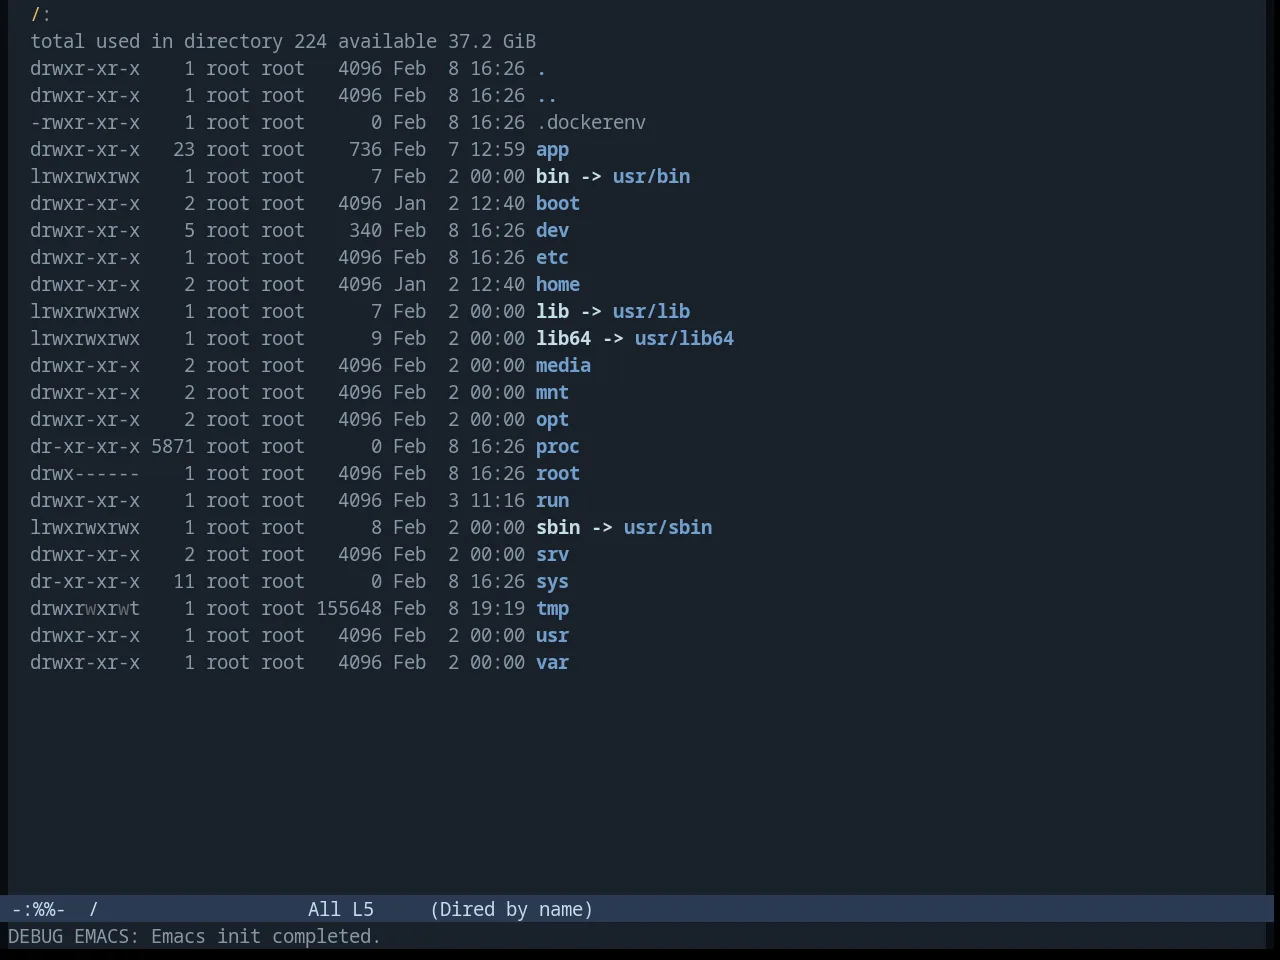Select the dev directory entry
Image resolution: width=1280 pixels, height=960 pixels.
pos(552,231)
